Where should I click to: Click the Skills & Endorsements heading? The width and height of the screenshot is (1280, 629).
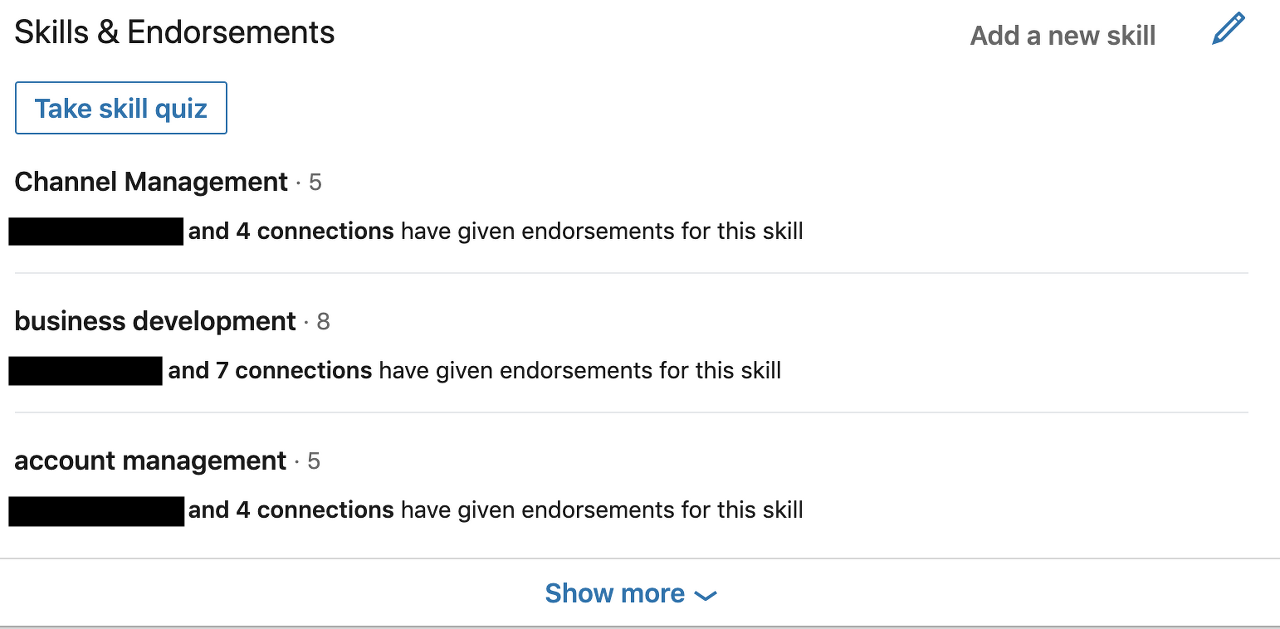(175, 32)
